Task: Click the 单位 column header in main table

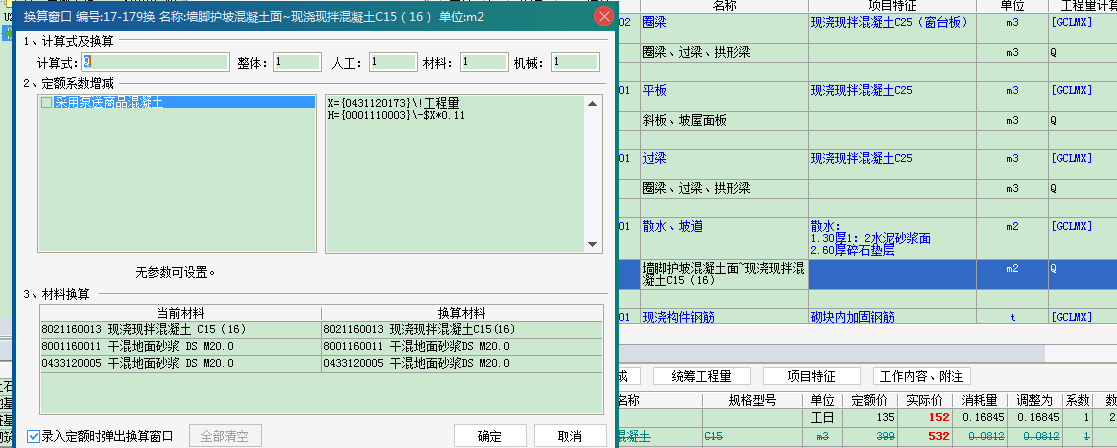Action: tap(1012, 6)
